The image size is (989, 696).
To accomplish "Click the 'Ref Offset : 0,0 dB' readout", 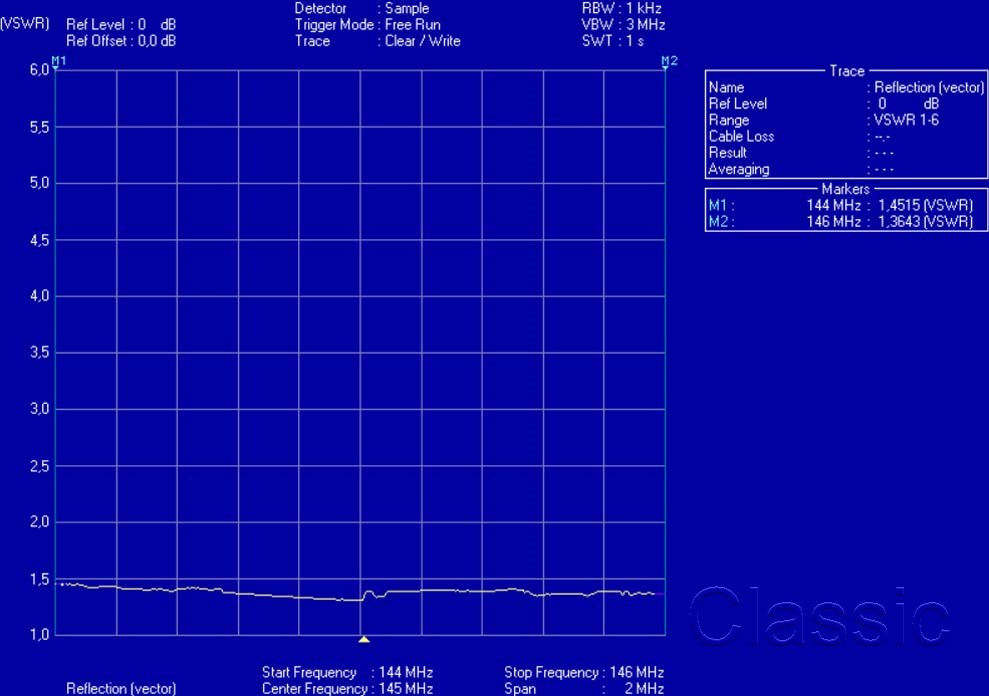I will (x=121, y=41).
